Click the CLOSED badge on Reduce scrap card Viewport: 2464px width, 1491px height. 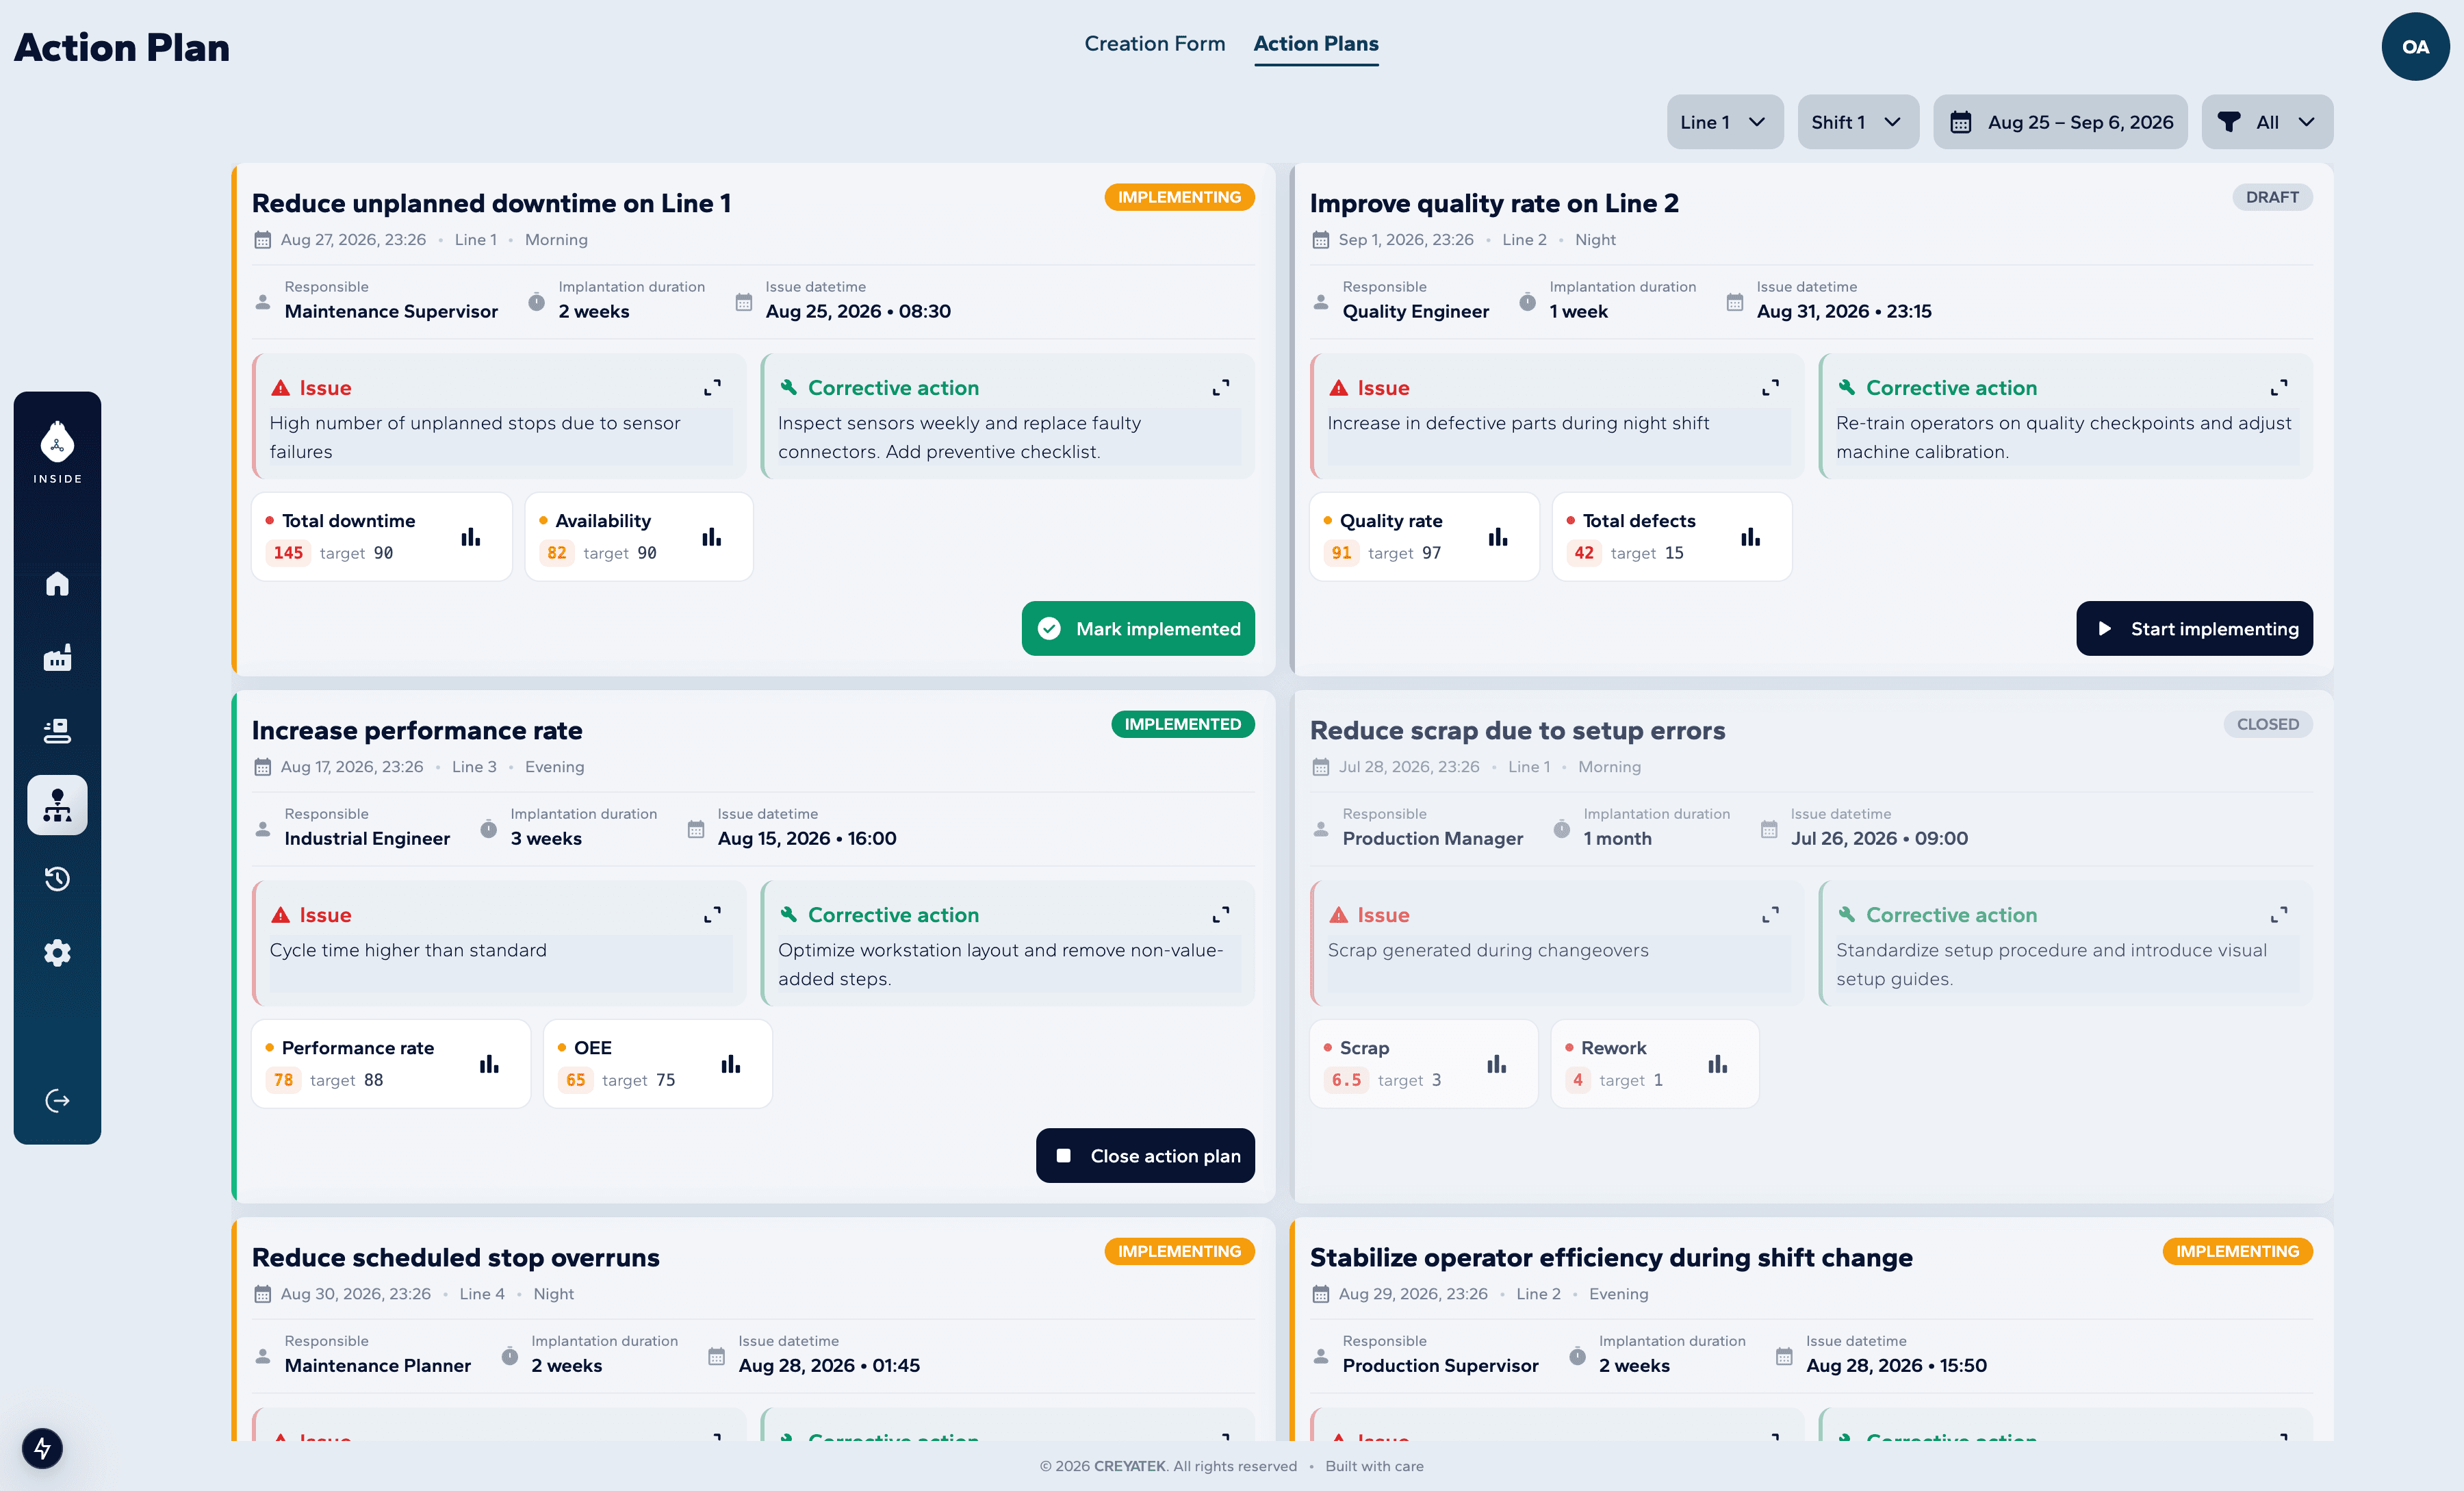pyautogui.click(x=2267, y=724)
